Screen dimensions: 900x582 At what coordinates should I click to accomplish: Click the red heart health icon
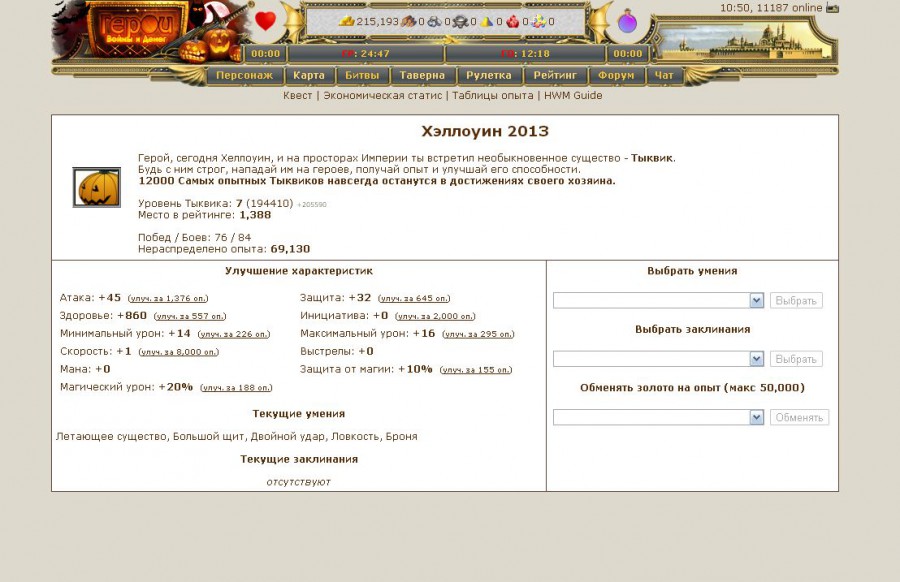pyautogui.click(x=265, y=20)
